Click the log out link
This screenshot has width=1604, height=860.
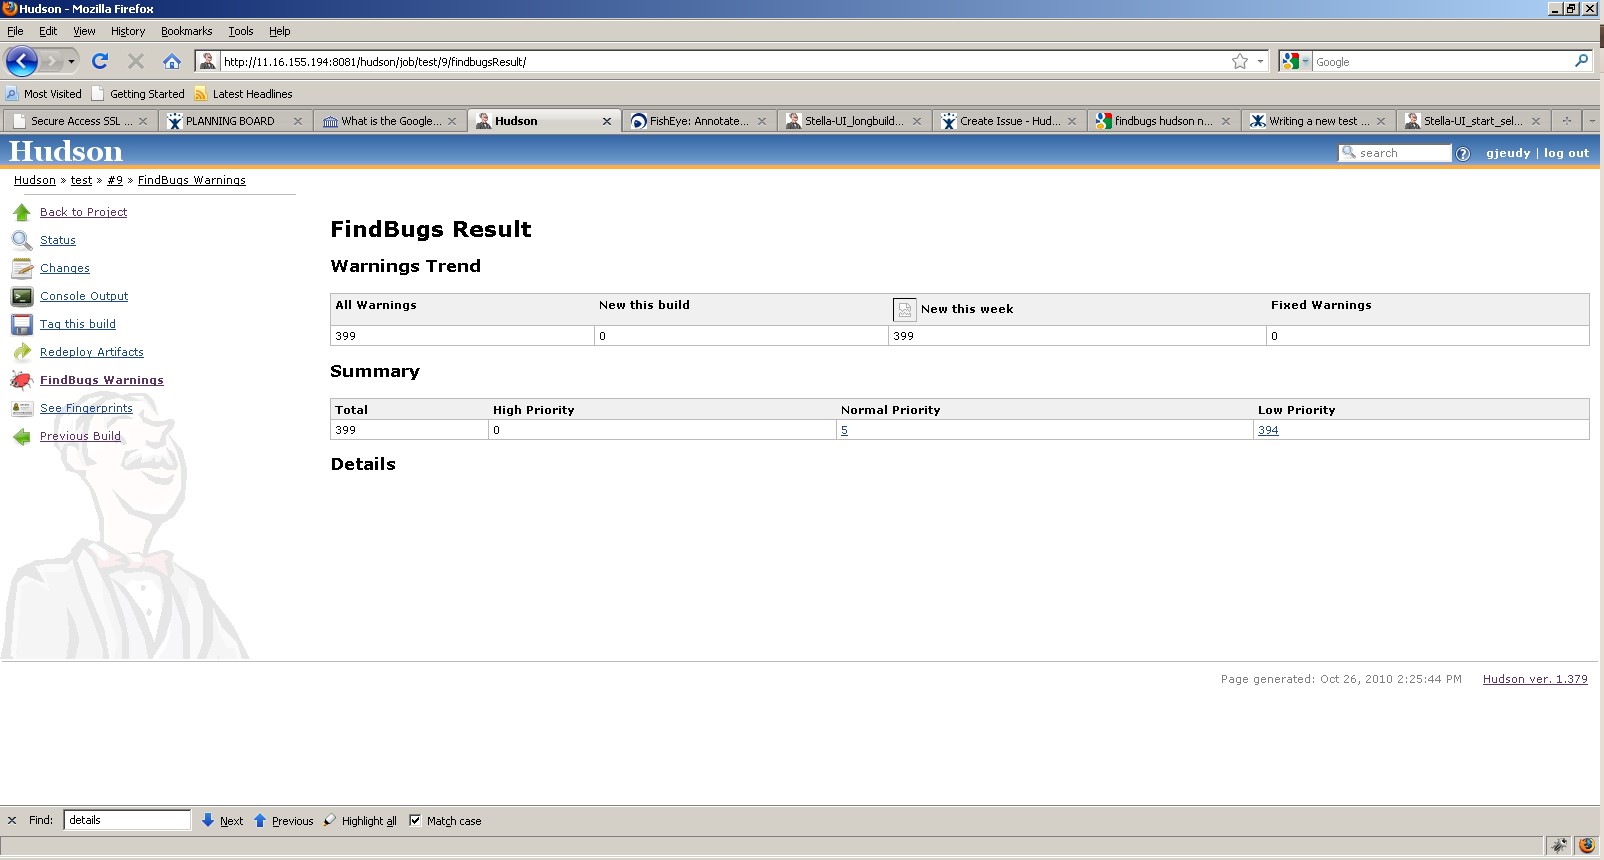coord(1566,153)
